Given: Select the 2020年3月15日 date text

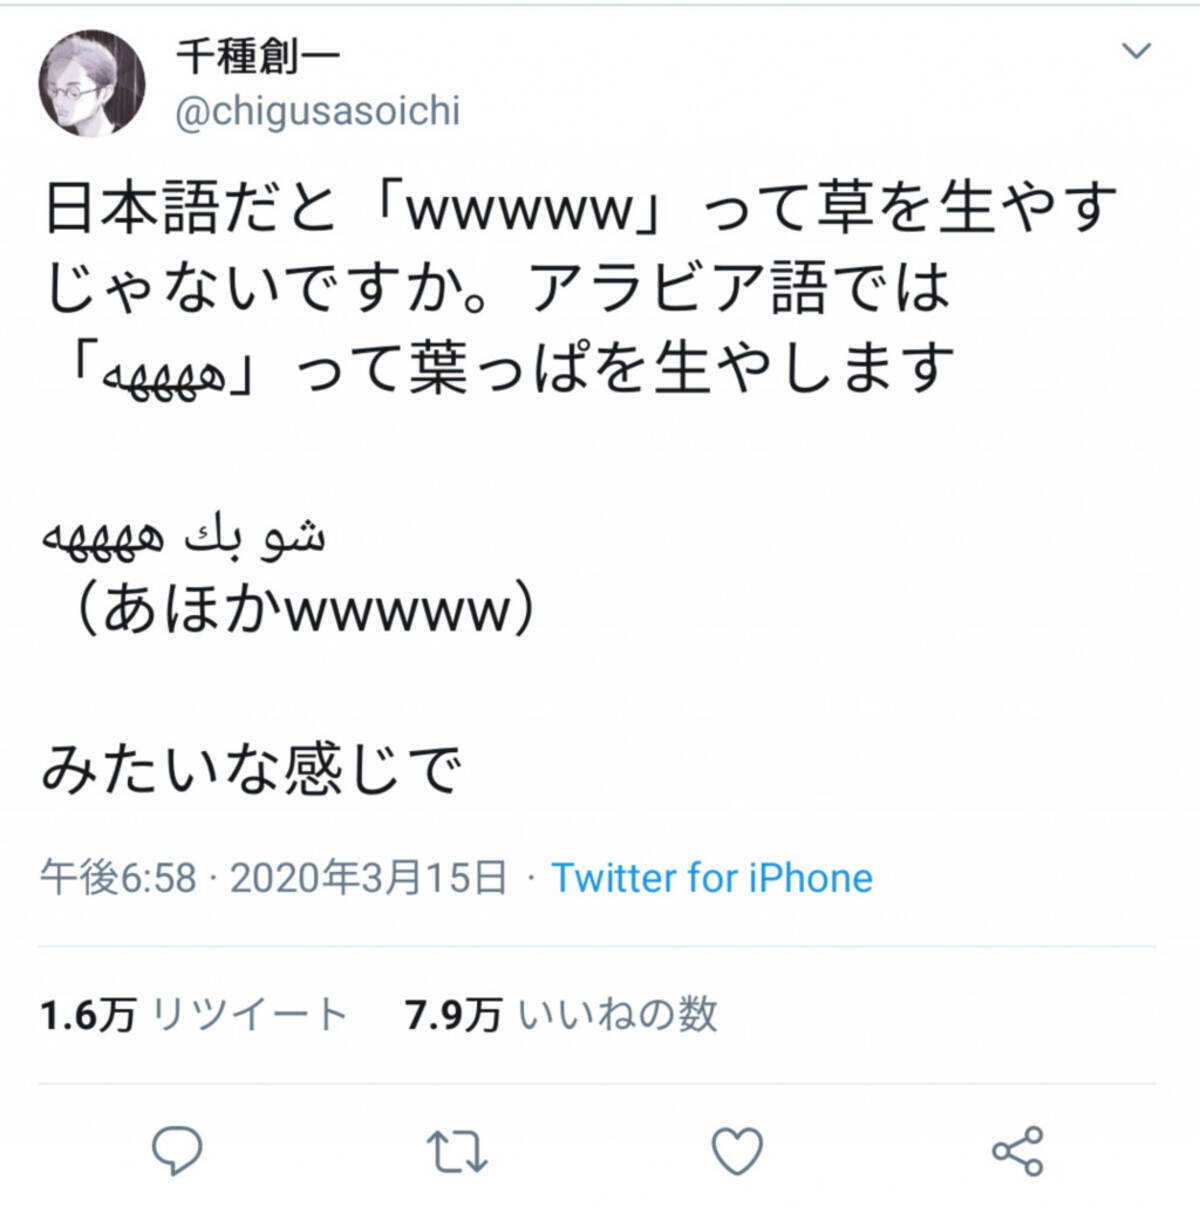Looking at the screenshot, I should 369,878.
